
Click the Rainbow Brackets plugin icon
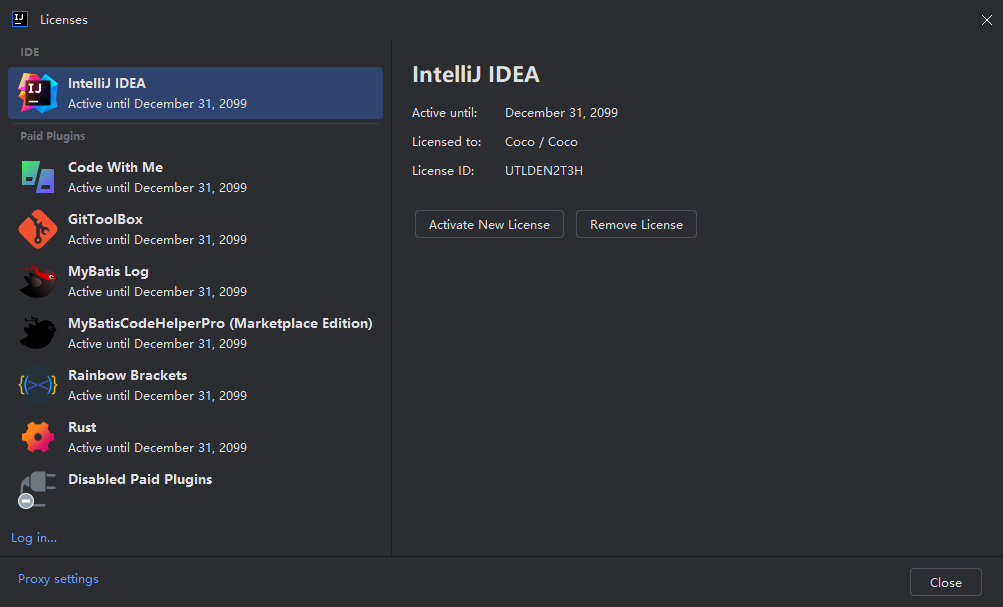(38, 385)
